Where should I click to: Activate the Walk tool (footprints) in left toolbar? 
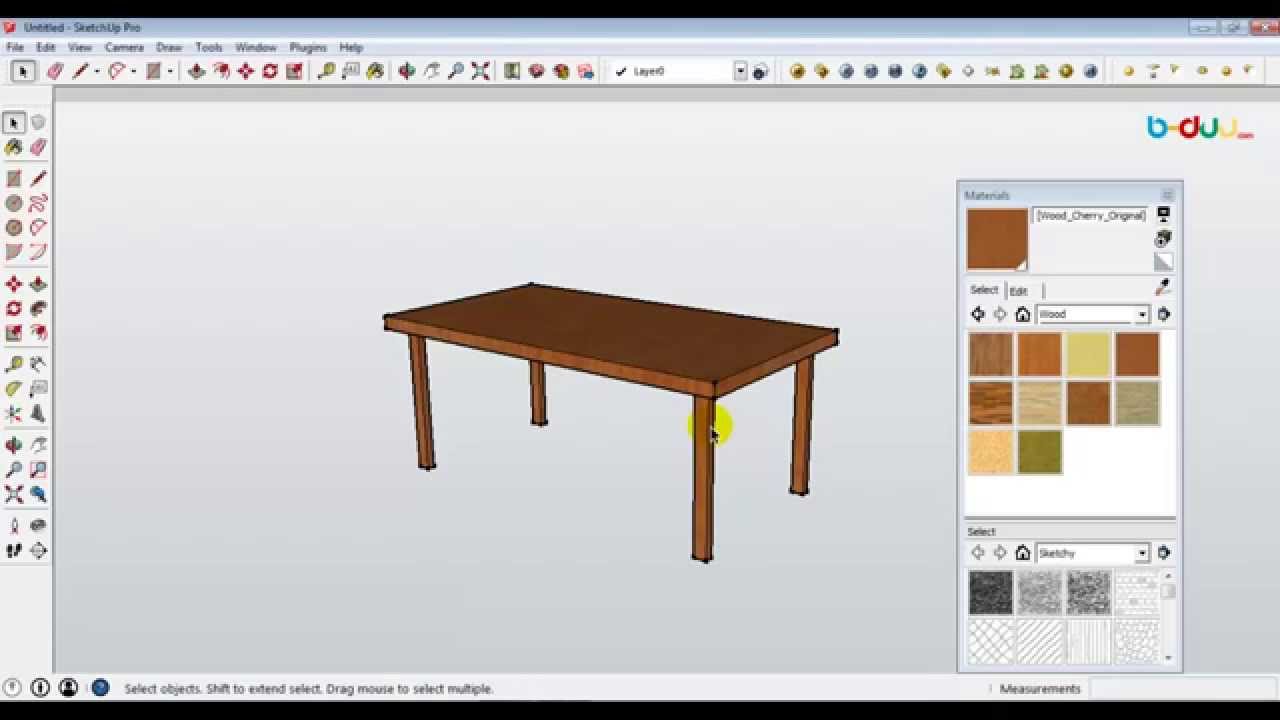(x=14, y=550)
